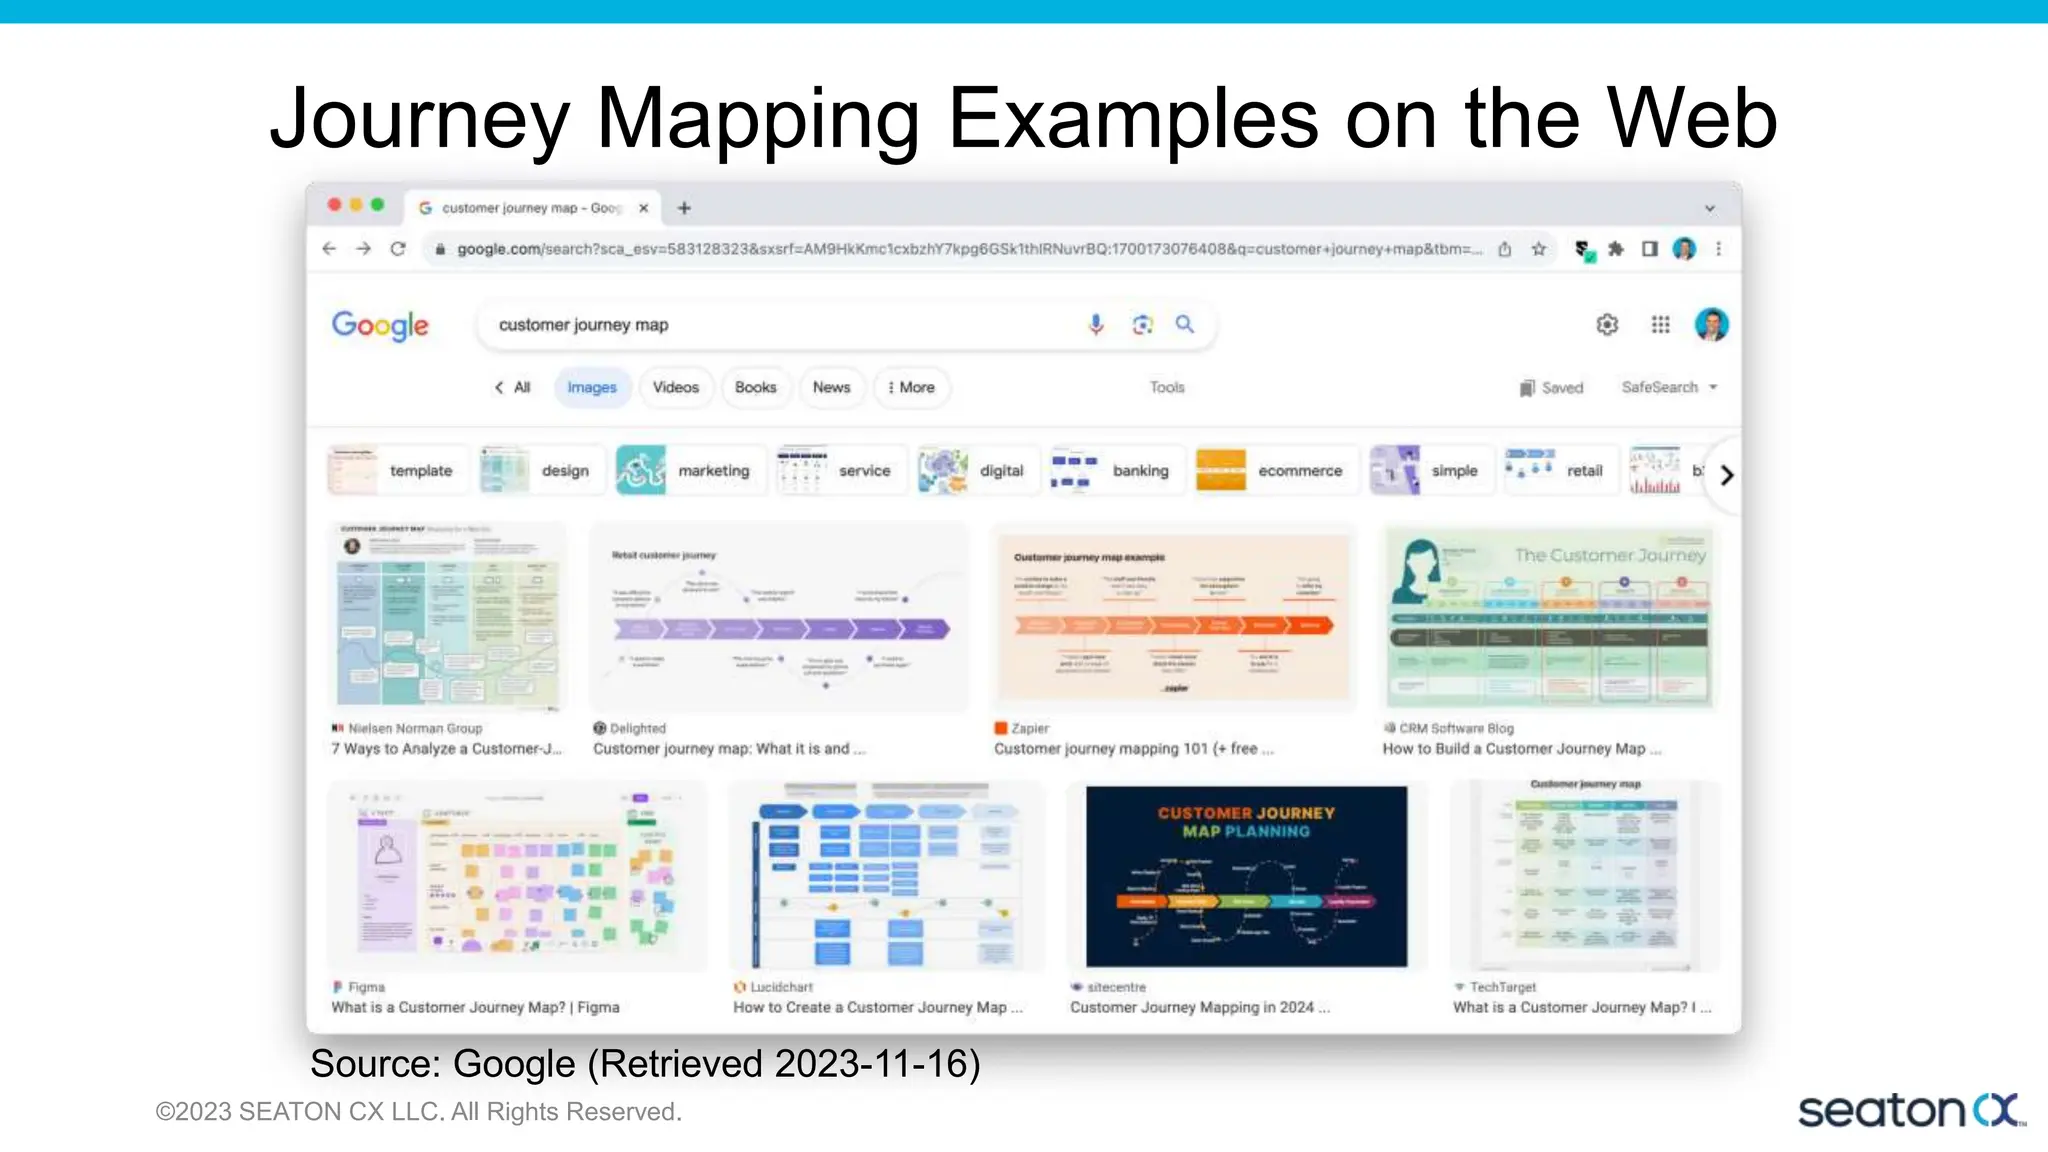Open The Customer Journey CRM image
Image resolution: width=2048 pixels, height=1152 pixels.
1550,615
